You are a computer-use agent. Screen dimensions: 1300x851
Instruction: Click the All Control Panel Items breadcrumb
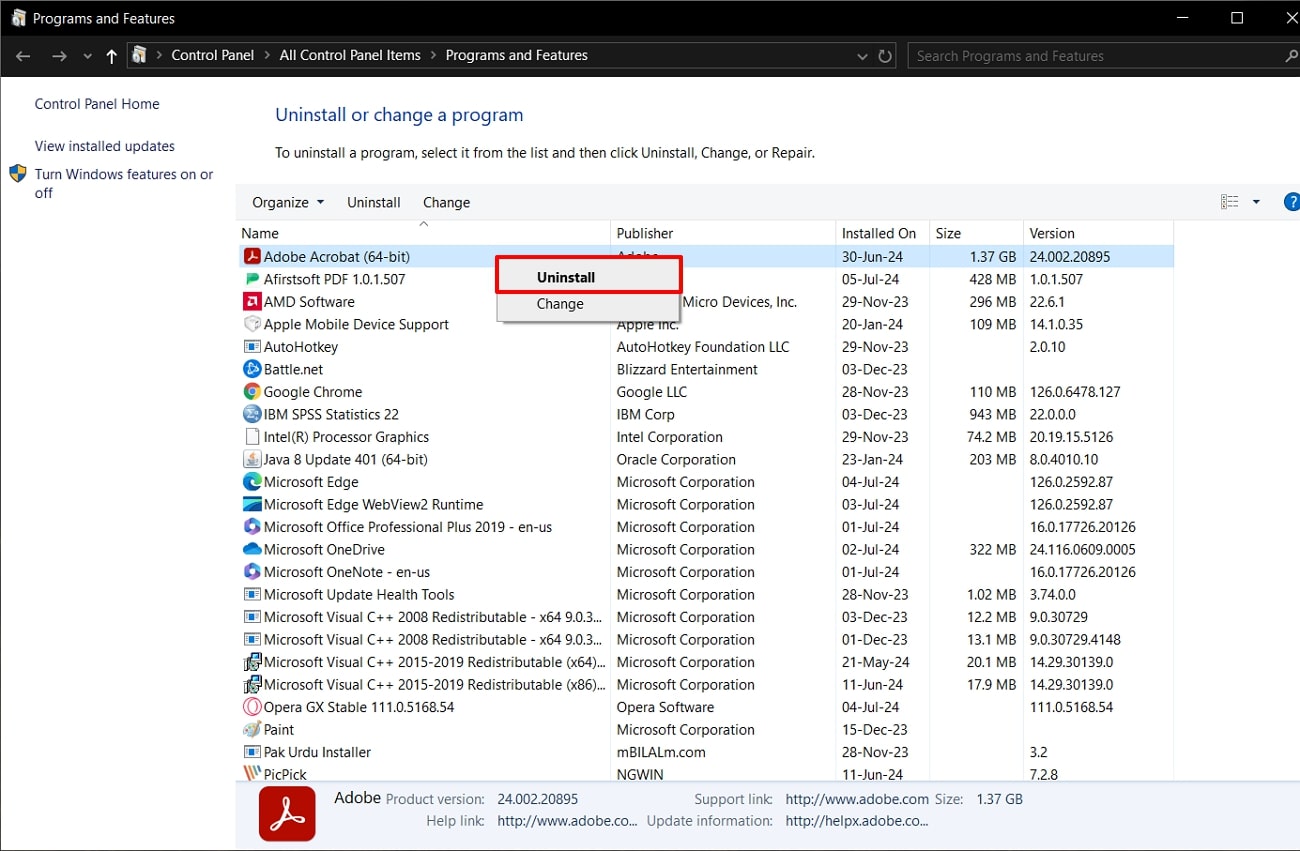[350, 56]
